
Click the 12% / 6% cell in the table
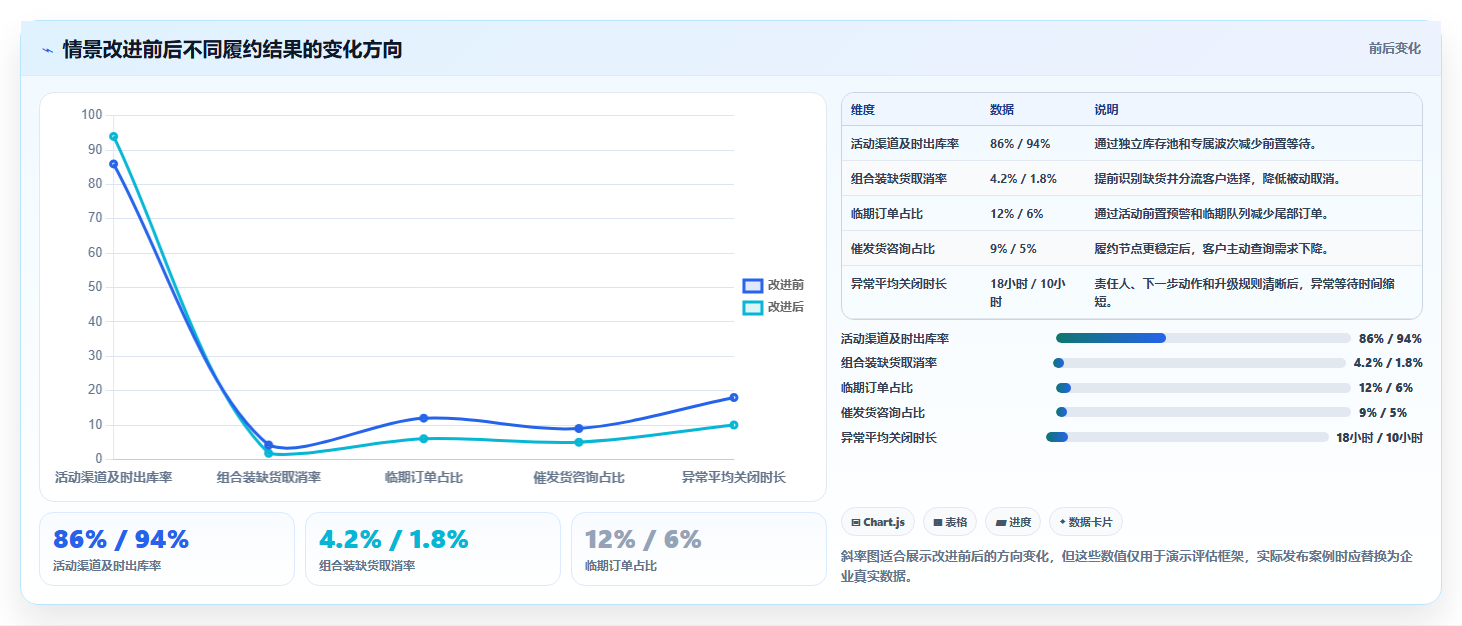click(1017, 214)
